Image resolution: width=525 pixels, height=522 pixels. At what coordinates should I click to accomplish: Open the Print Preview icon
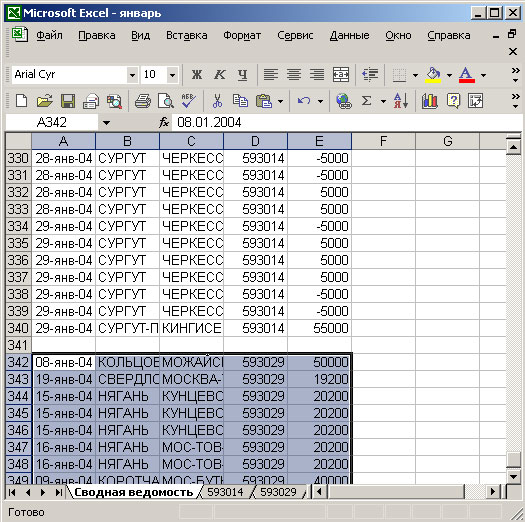[x=166, y=101]
